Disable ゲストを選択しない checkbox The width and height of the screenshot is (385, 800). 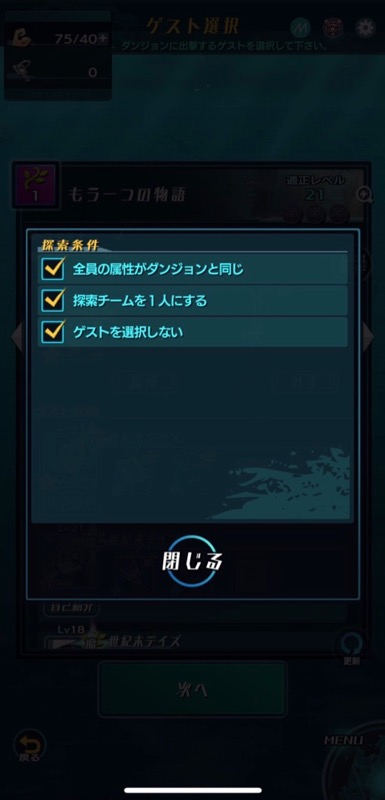point(53,332)
